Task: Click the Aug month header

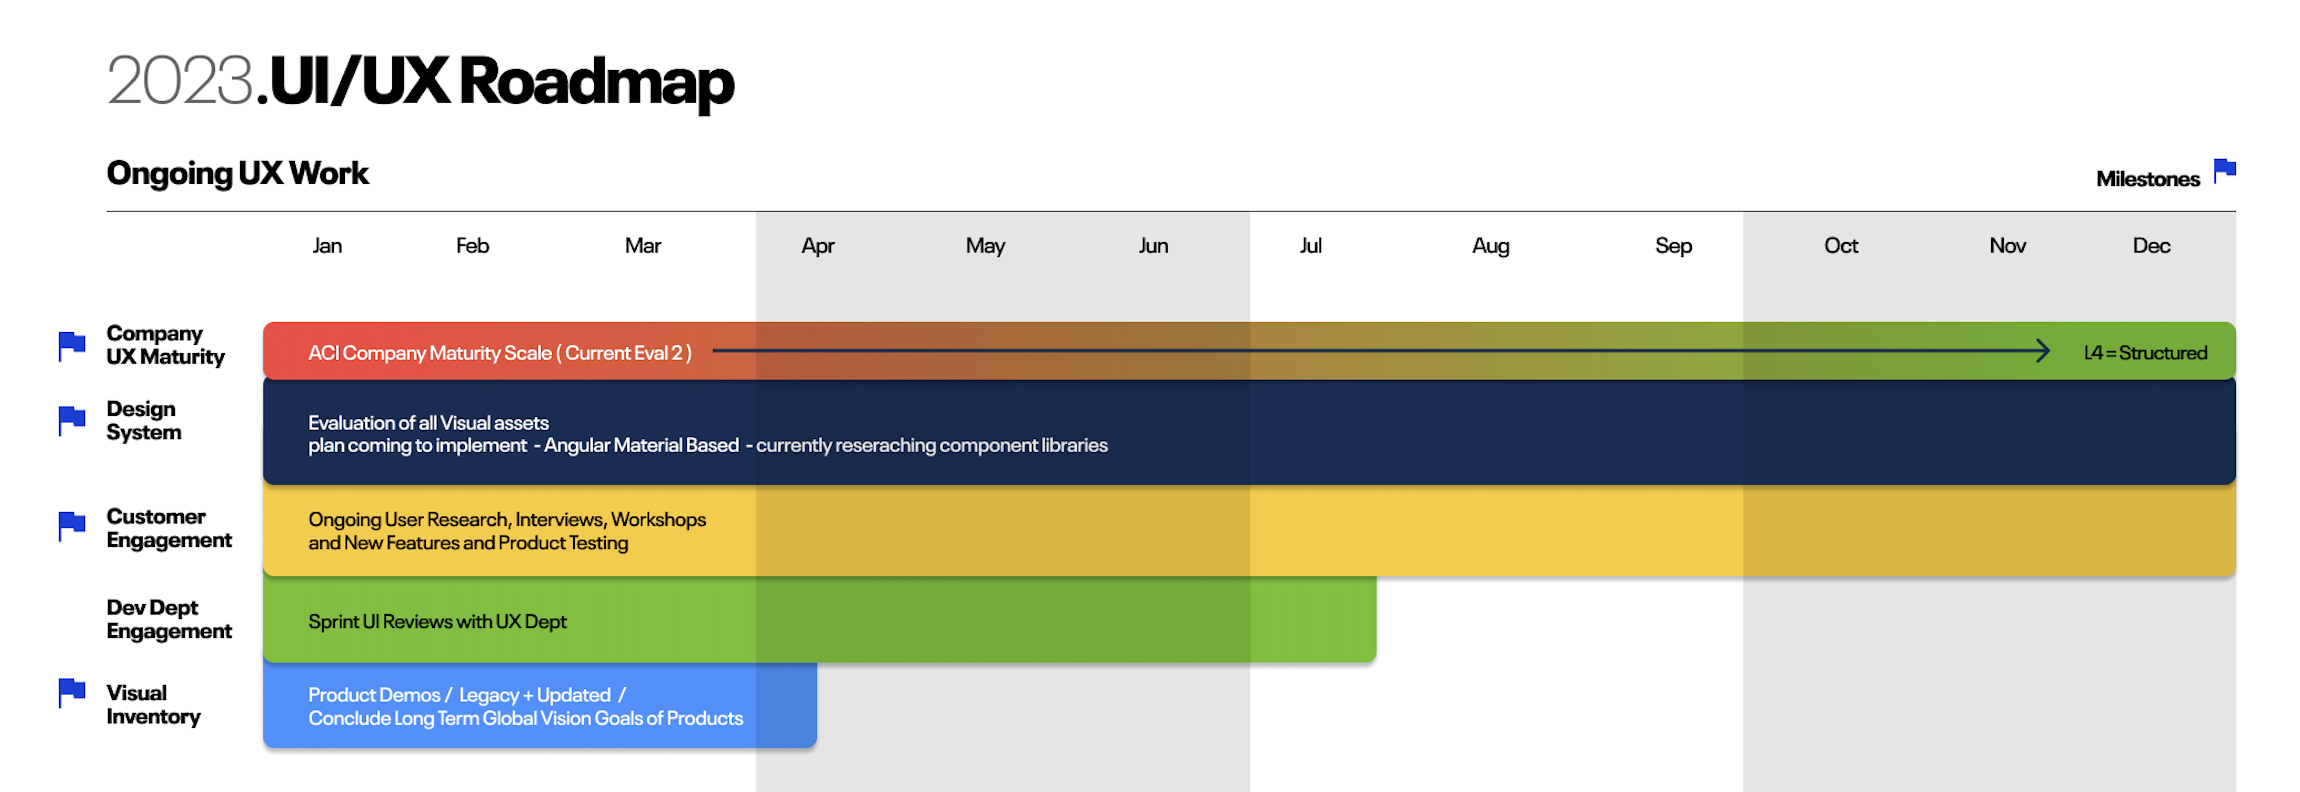Action: pos(1490,246)
